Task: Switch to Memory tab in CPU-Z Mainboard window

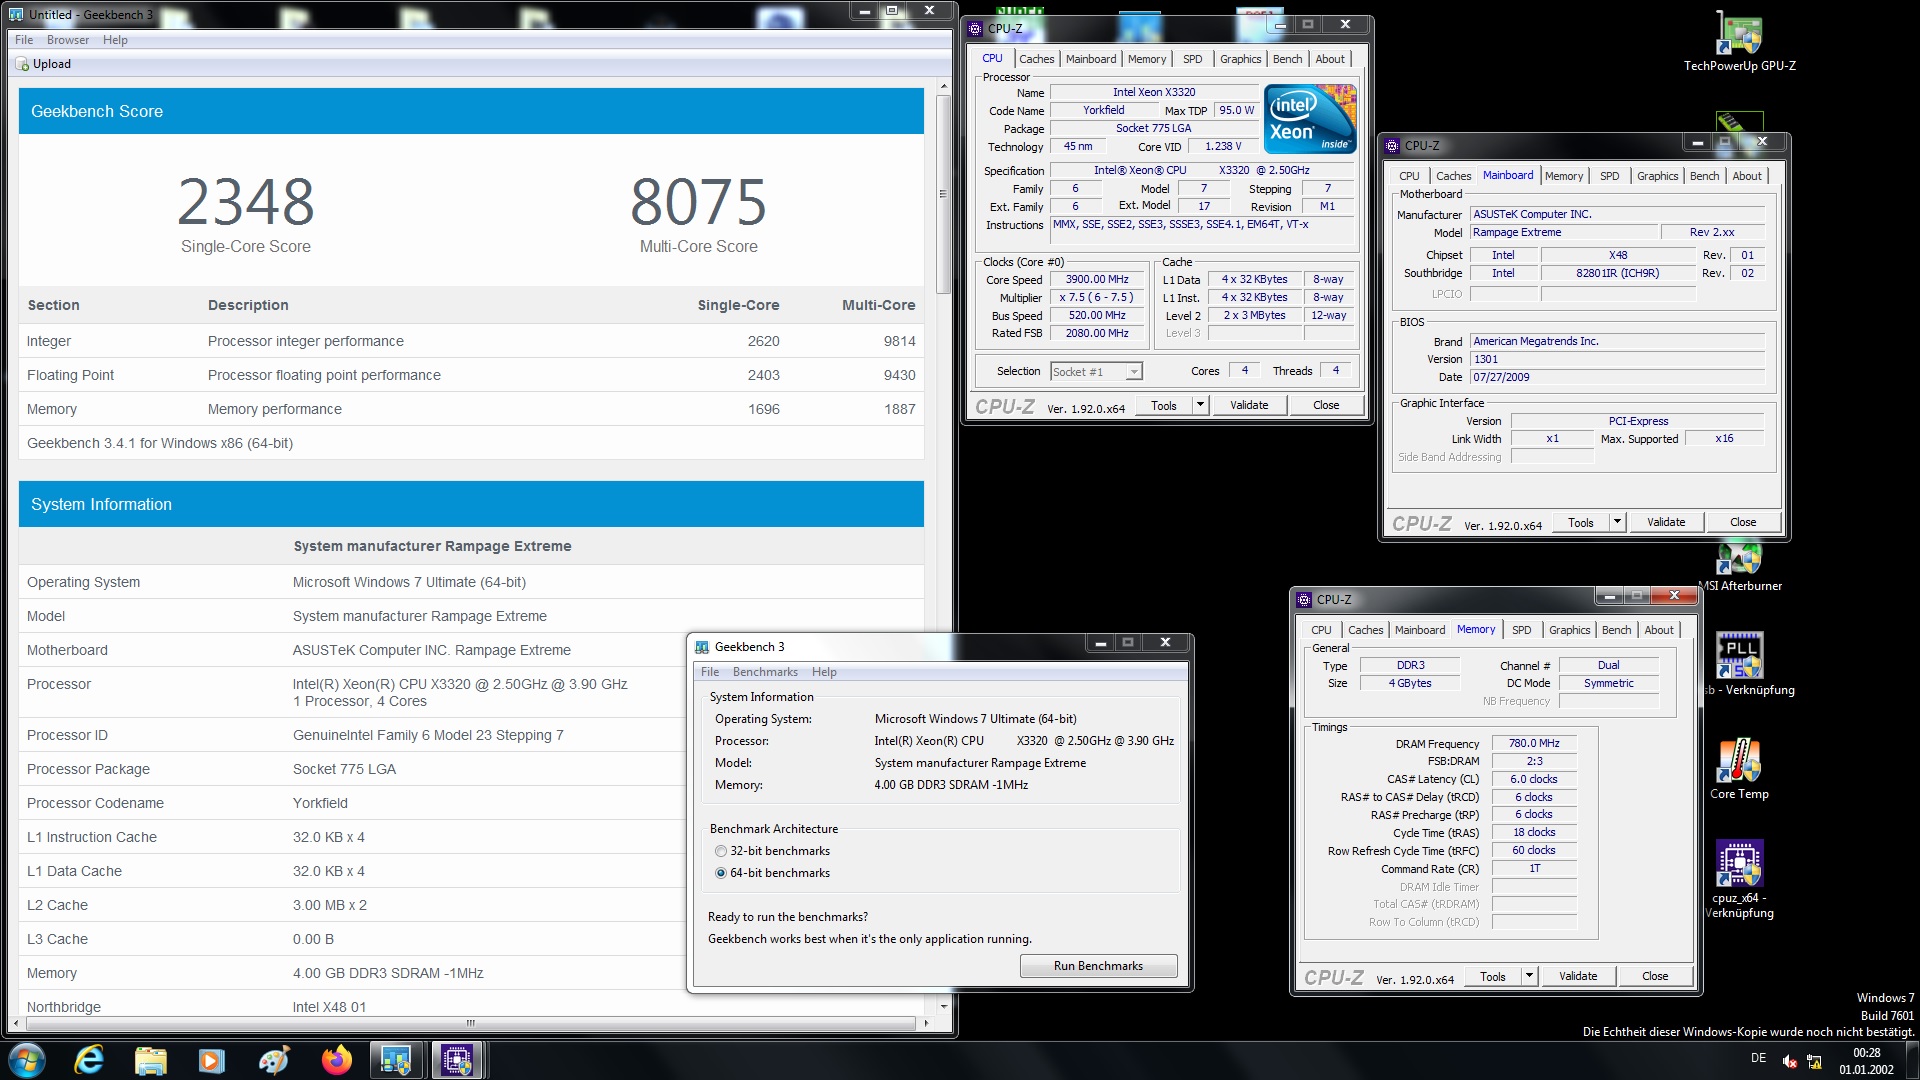Action: coord(1563,176)
